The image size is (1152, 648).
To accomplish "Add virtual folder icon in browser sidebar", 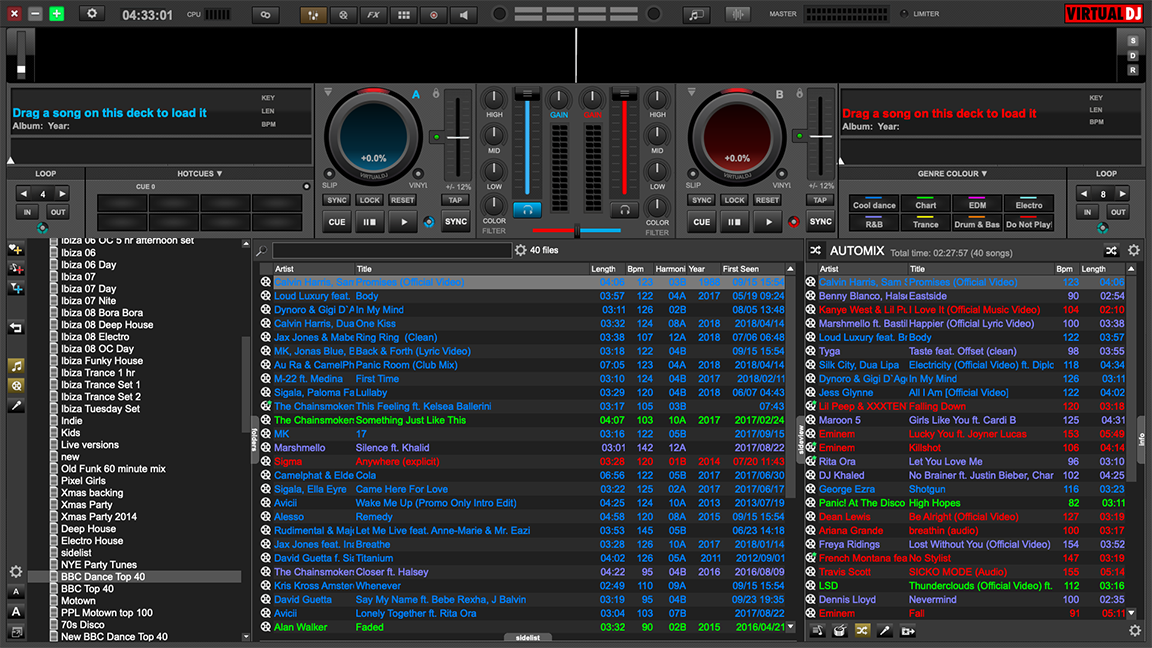I will coord(15,270).
